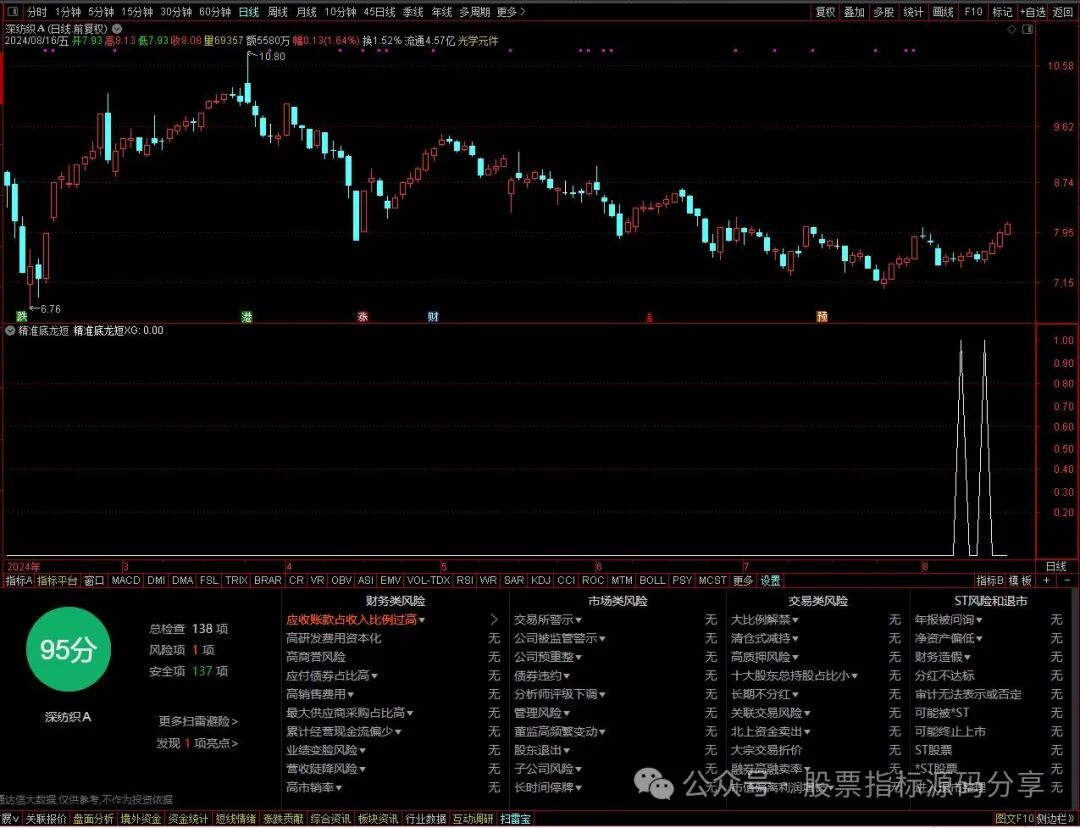The height and width of the screenshot is (828, 1080).
Task: Expand 公司被监管警示 dropdown
Action: tap(559, 639)
